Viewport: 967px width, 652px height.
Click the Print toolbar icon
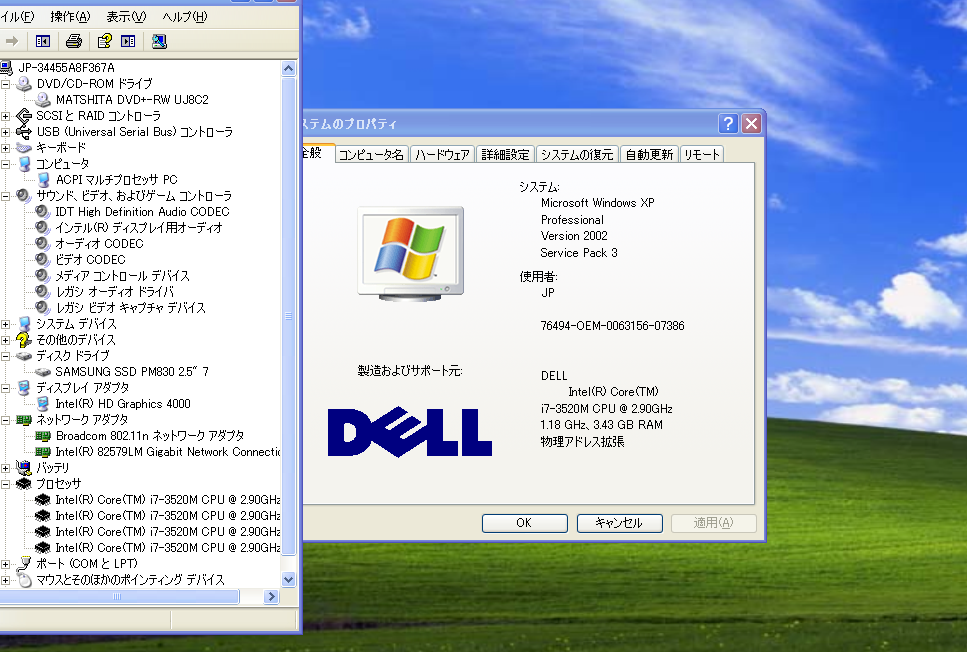(73, 41)
